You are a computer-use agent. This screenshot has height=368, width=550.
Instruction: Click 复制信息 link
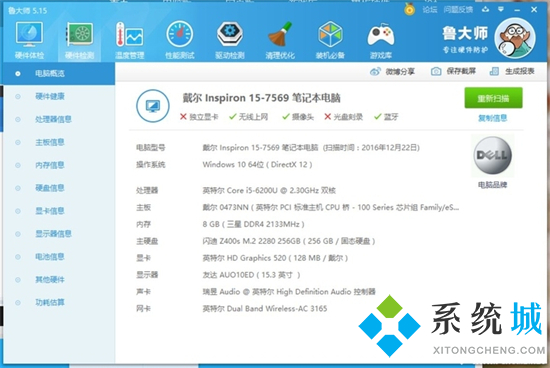493,118
